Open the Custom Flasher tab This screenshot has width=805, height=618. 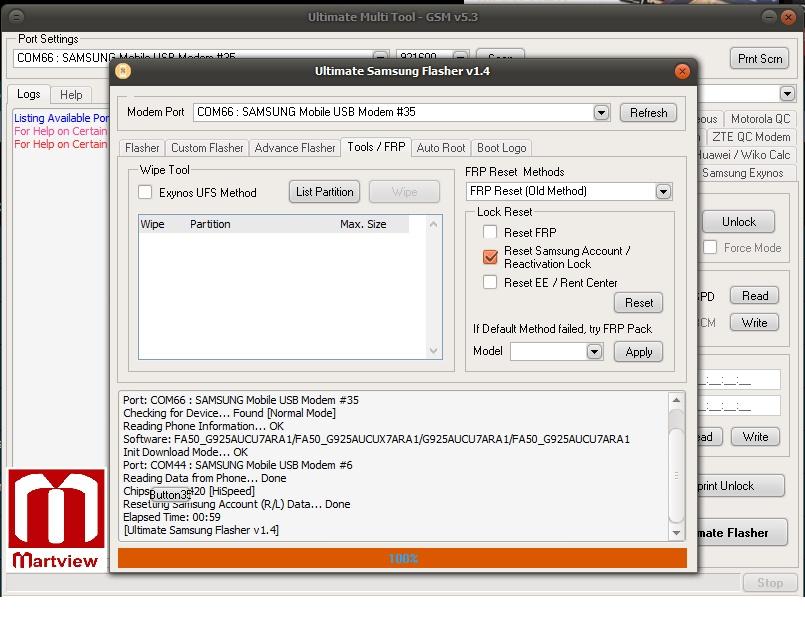[207, 148]
